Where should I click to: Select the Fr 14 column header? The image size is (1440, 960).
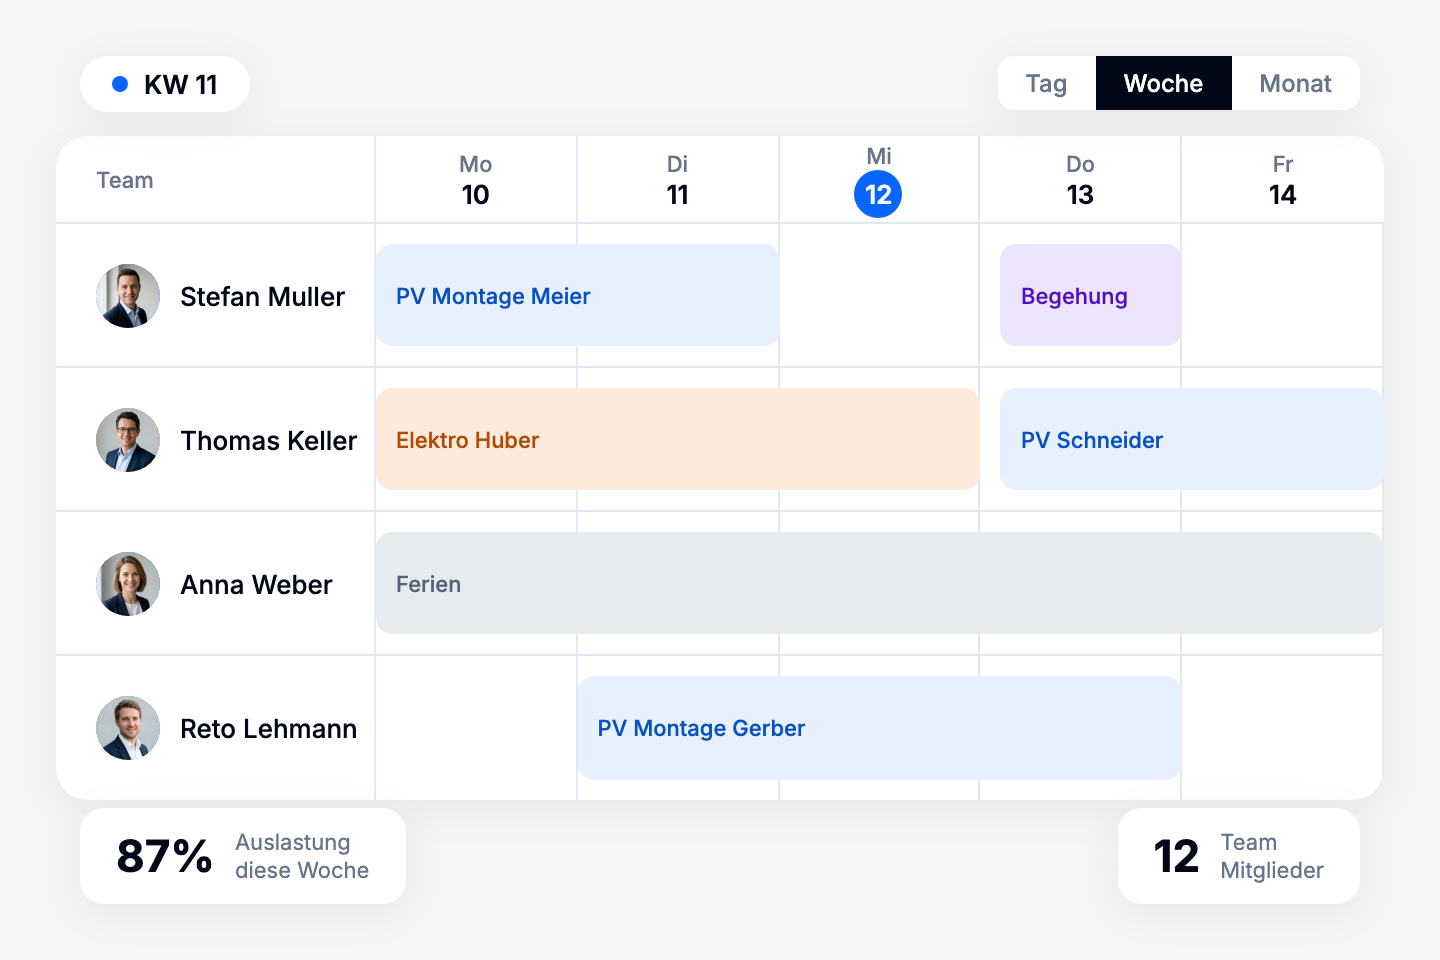pos(1282,180)
